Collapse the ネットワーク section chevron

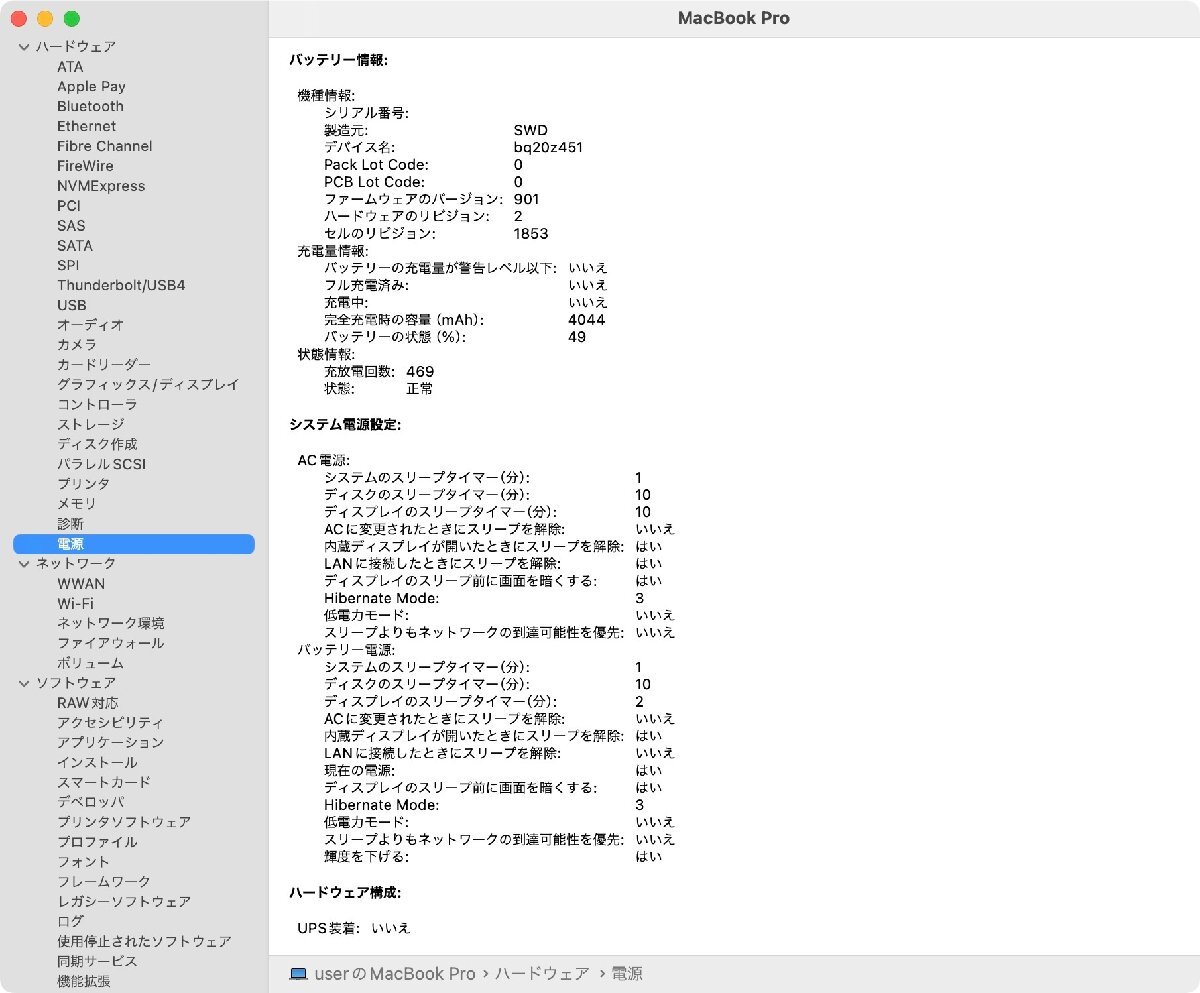(x=24, y=564)
